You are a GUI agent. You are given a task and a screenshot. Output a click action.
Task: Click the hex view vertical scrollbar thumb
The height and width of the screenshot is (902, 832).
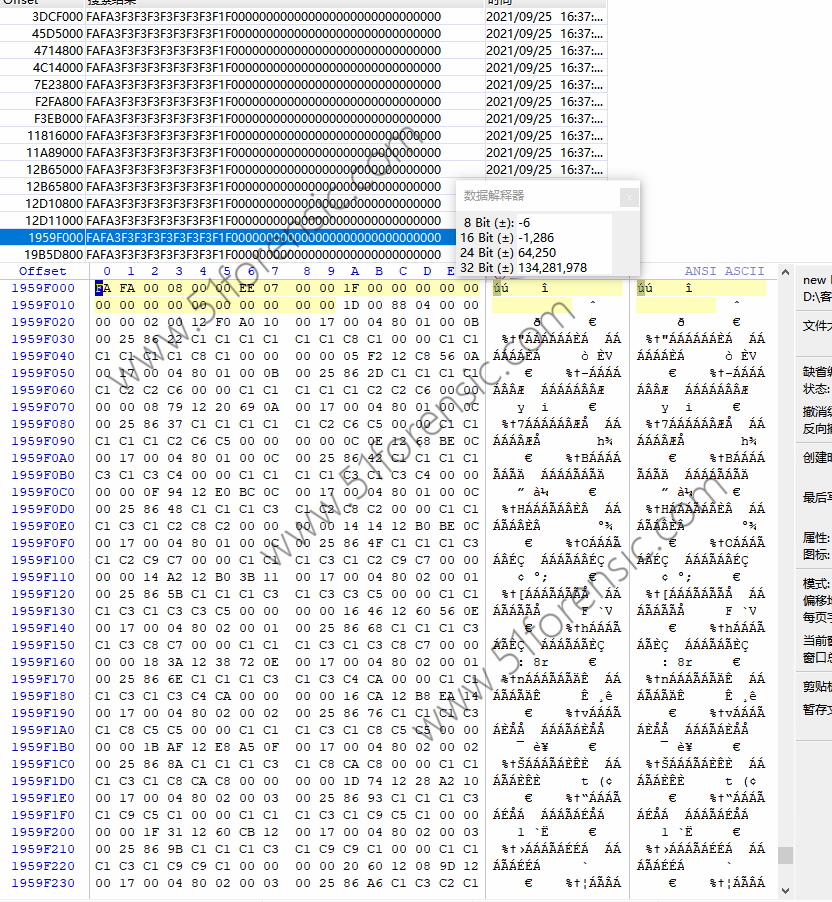coord(786,855)
